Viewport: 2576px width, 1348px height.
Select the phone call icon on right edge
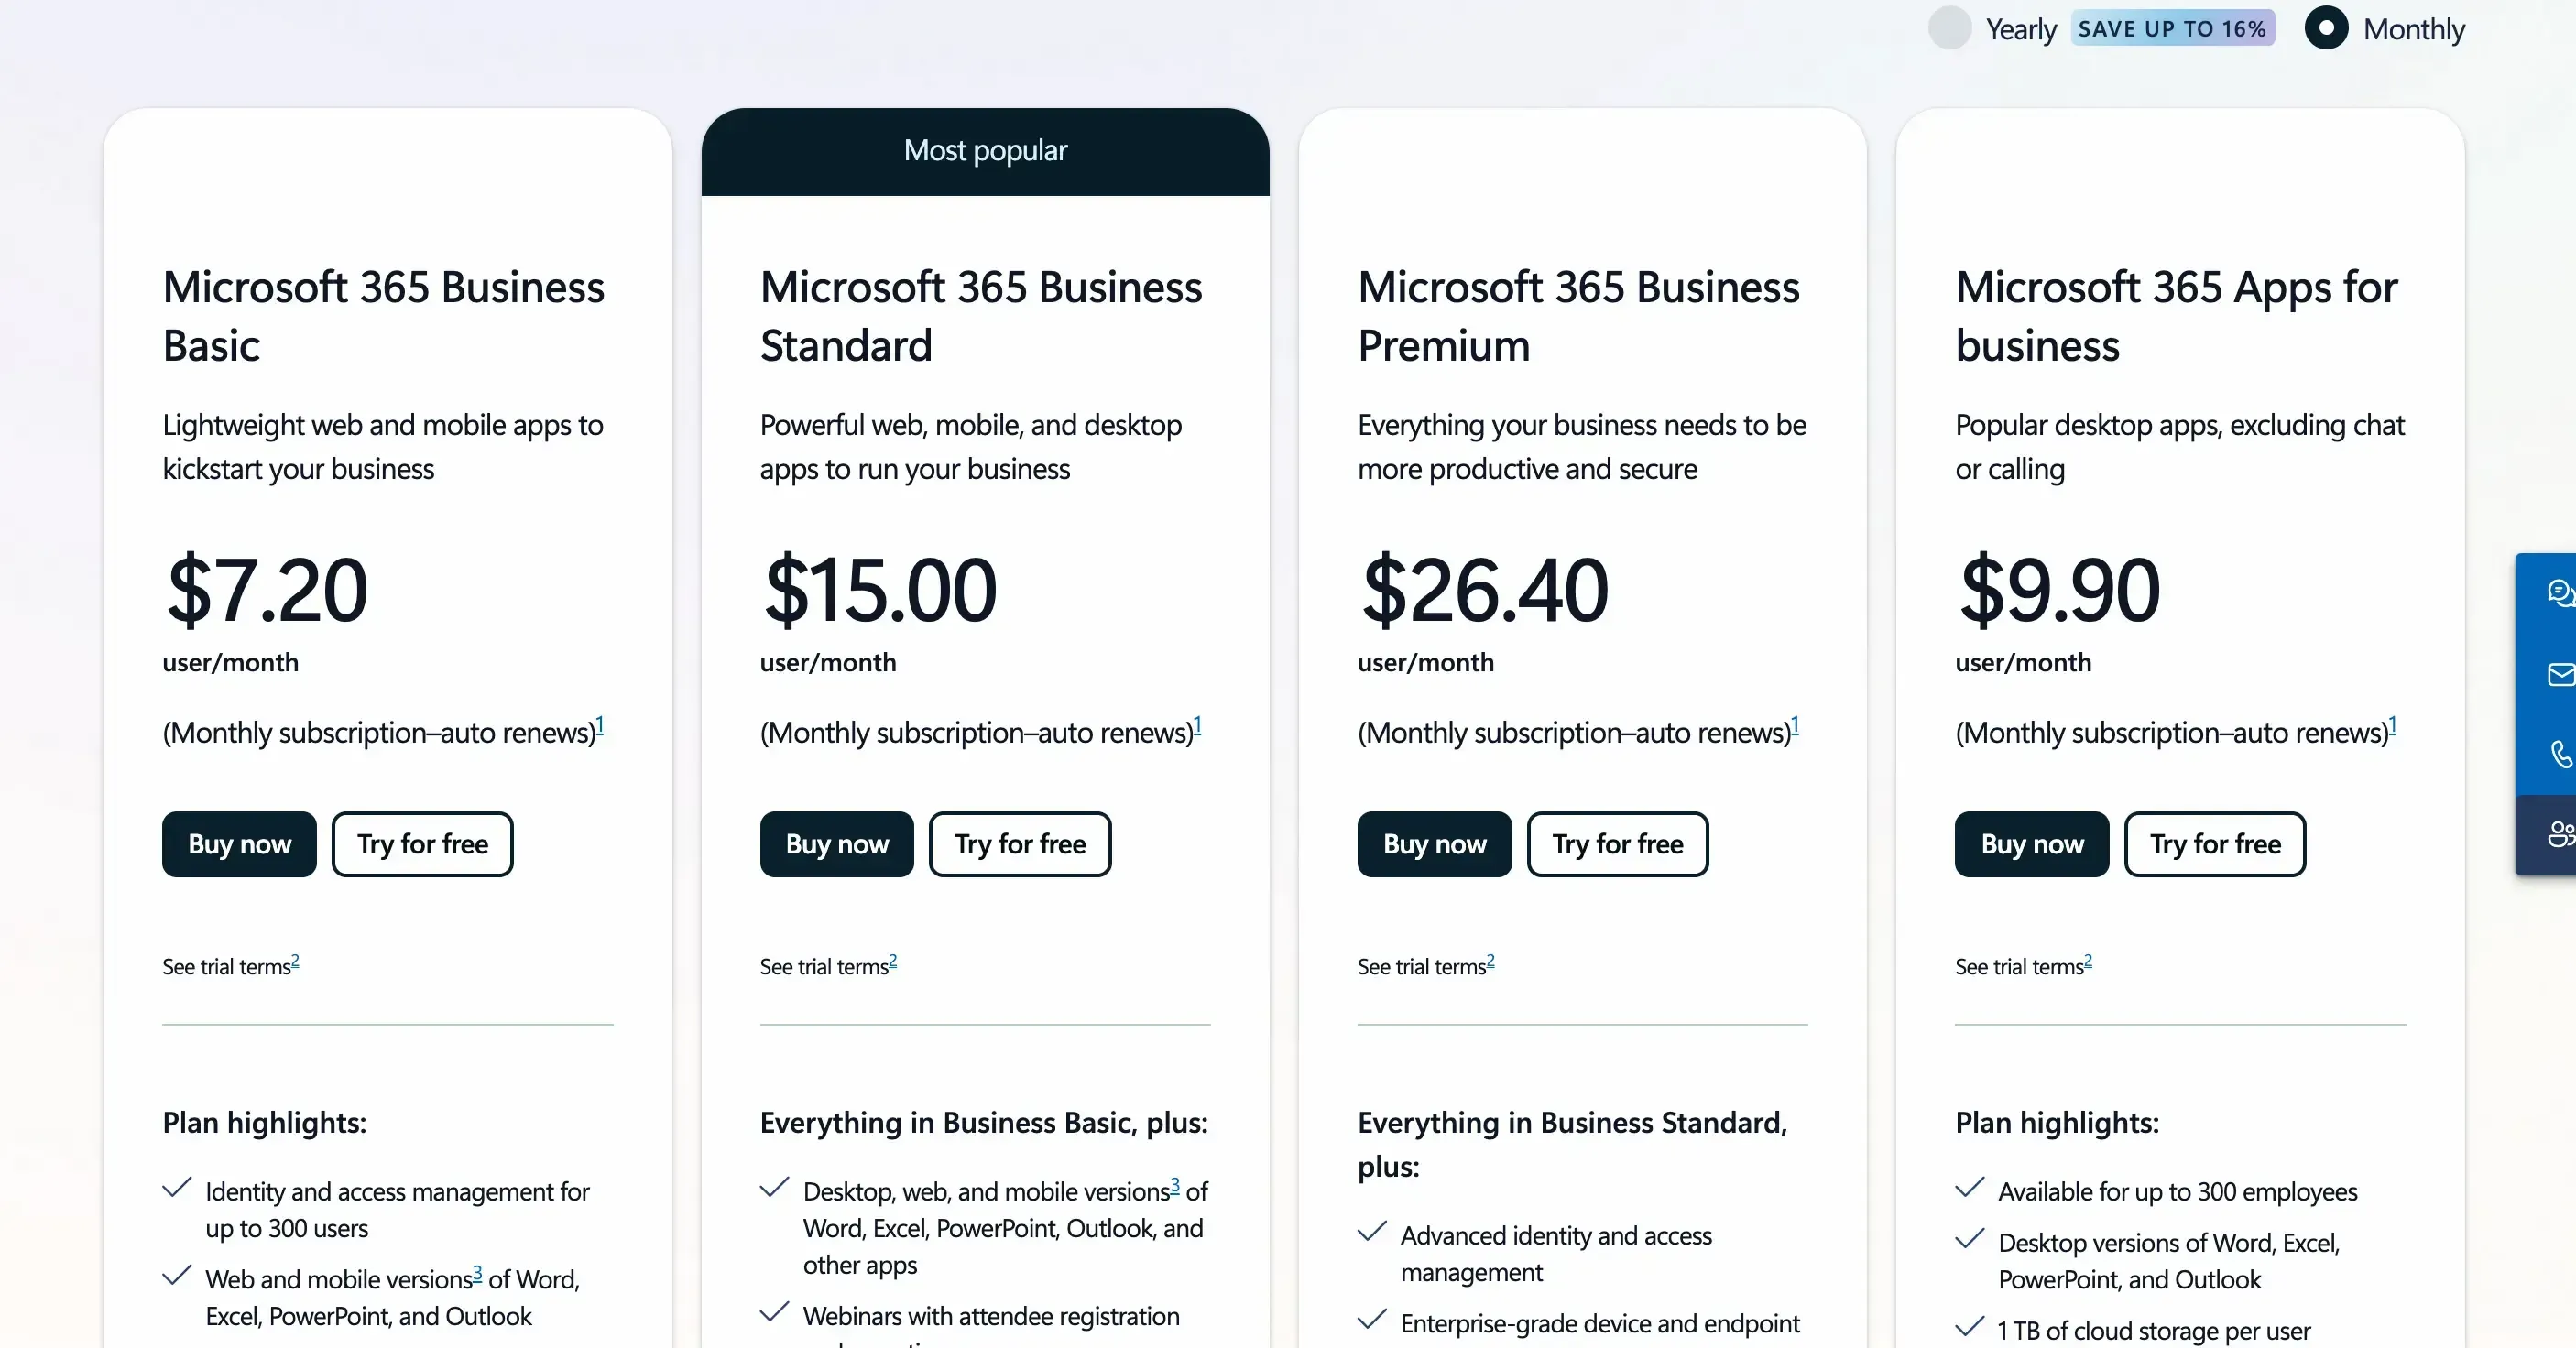(2558, 753)
